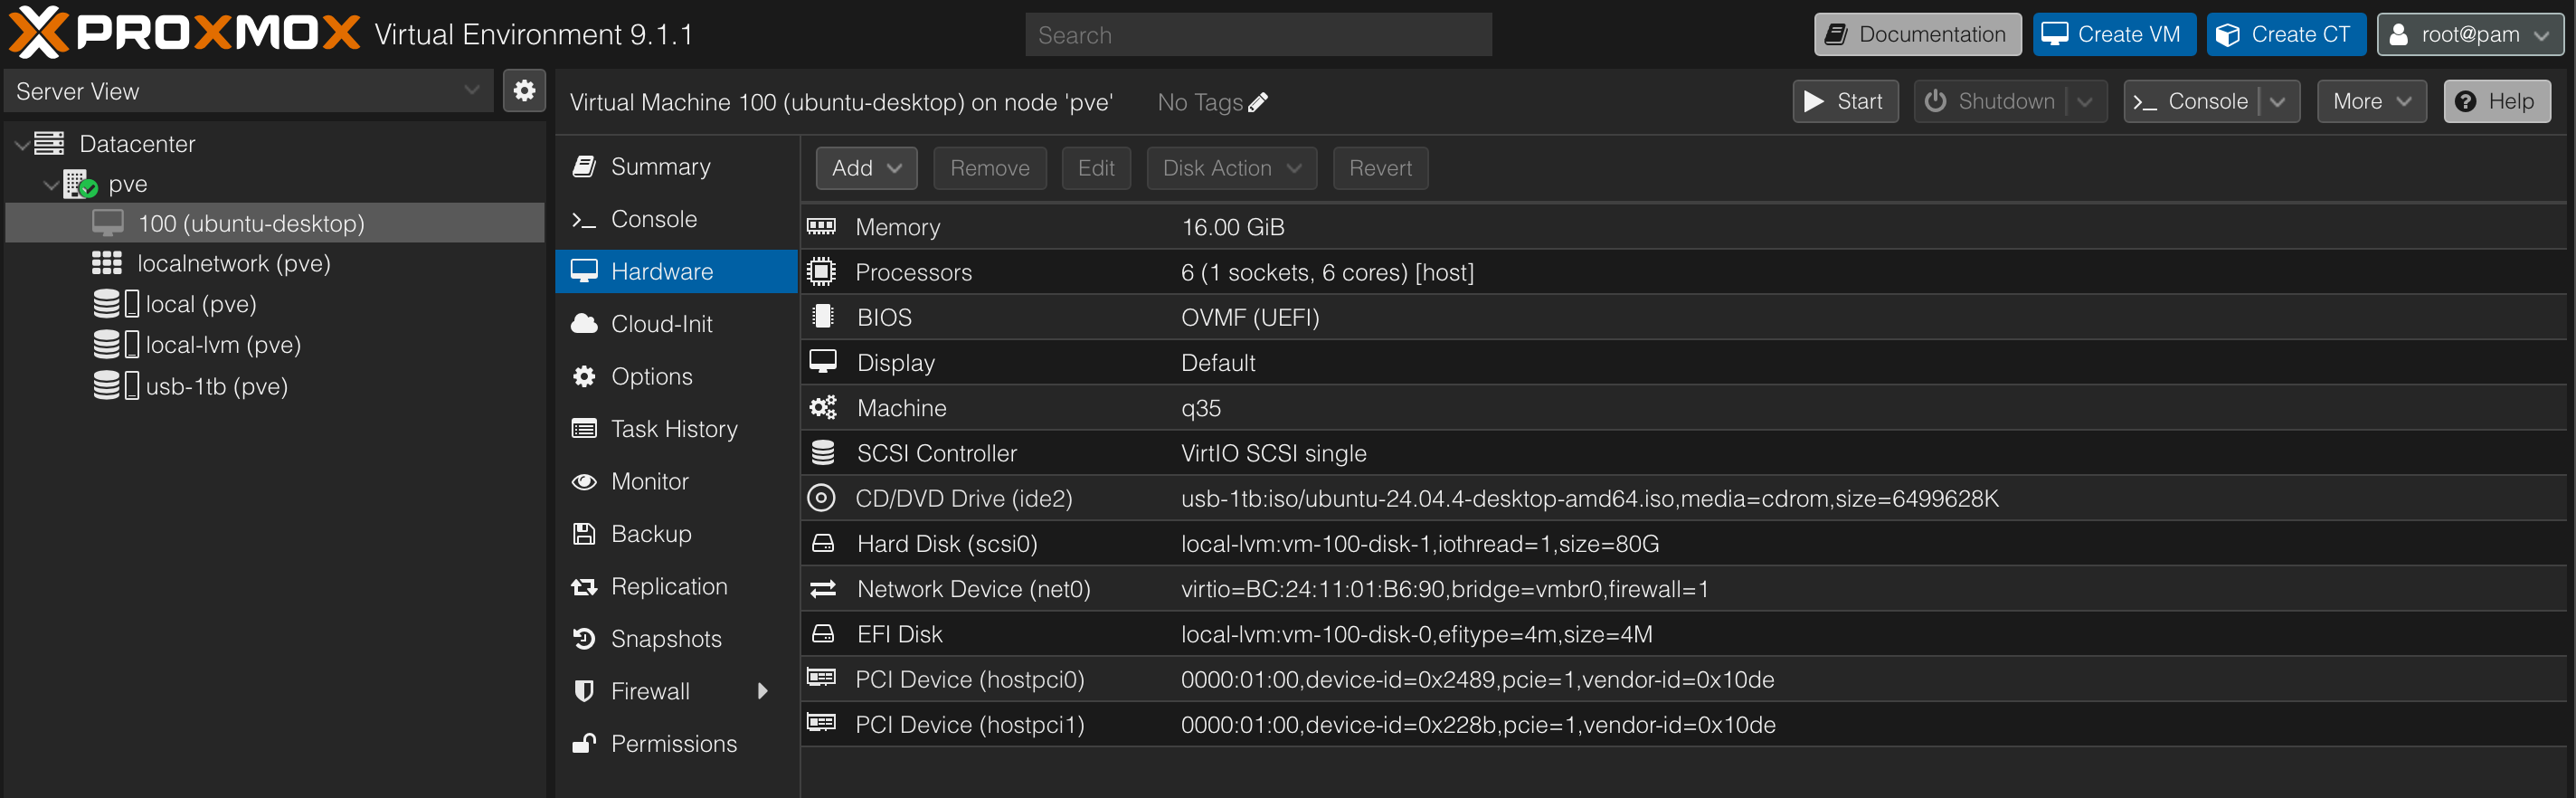Screen dimensions: 2576x798
Task: Click the Snapshots history icon
Action: point(584,638)
